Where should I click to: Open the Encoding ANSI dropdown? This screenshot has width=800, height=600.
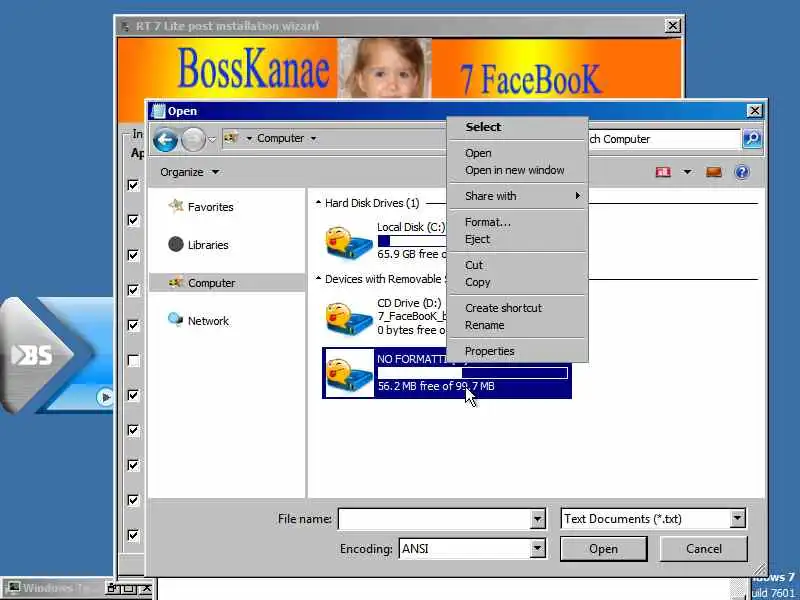click(x=537, y=548)
